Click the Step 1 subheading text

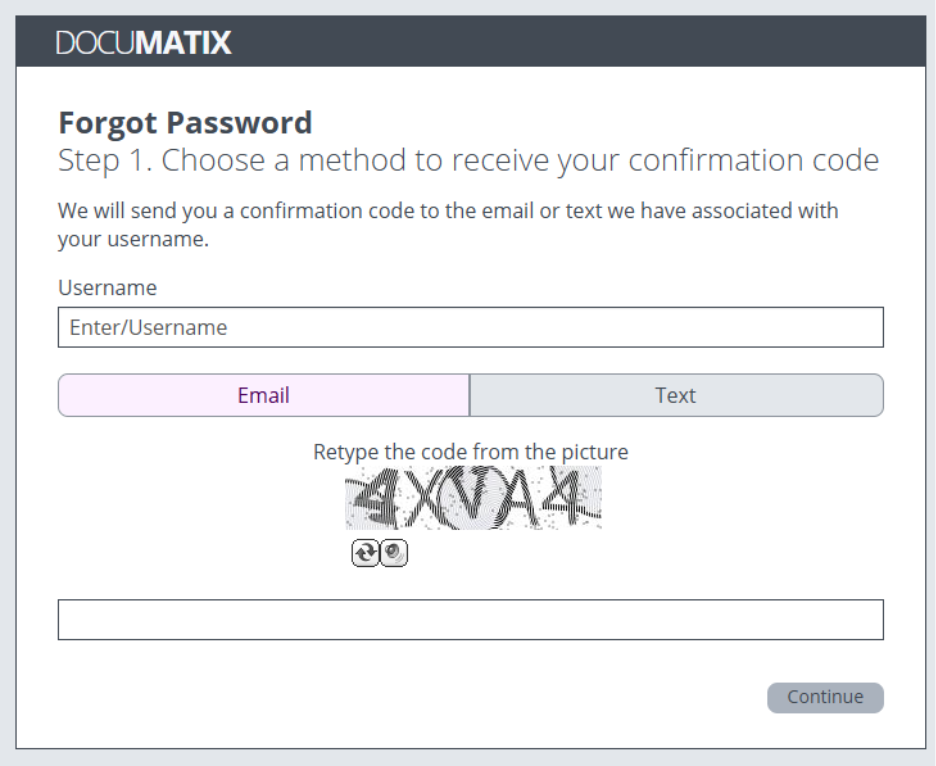point(468,160)
